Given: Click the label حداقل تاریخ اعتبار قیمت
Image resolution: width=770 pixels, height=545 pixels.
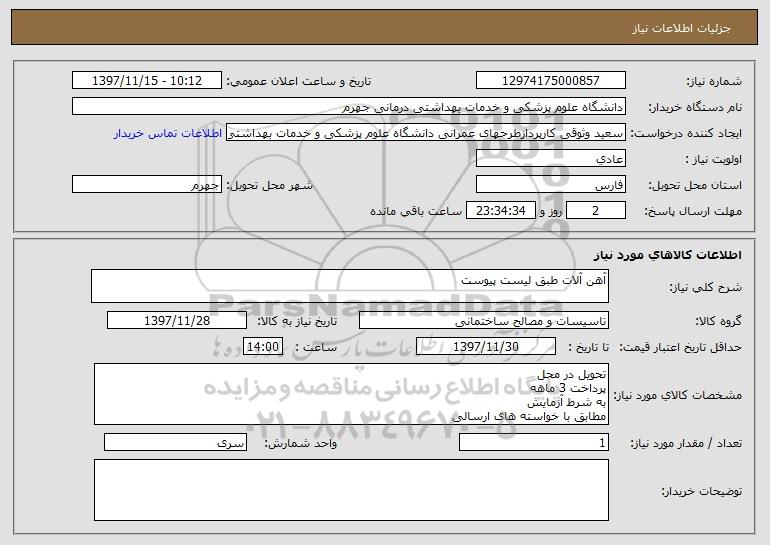Looking at the screenshot, I should coord(680,348).
